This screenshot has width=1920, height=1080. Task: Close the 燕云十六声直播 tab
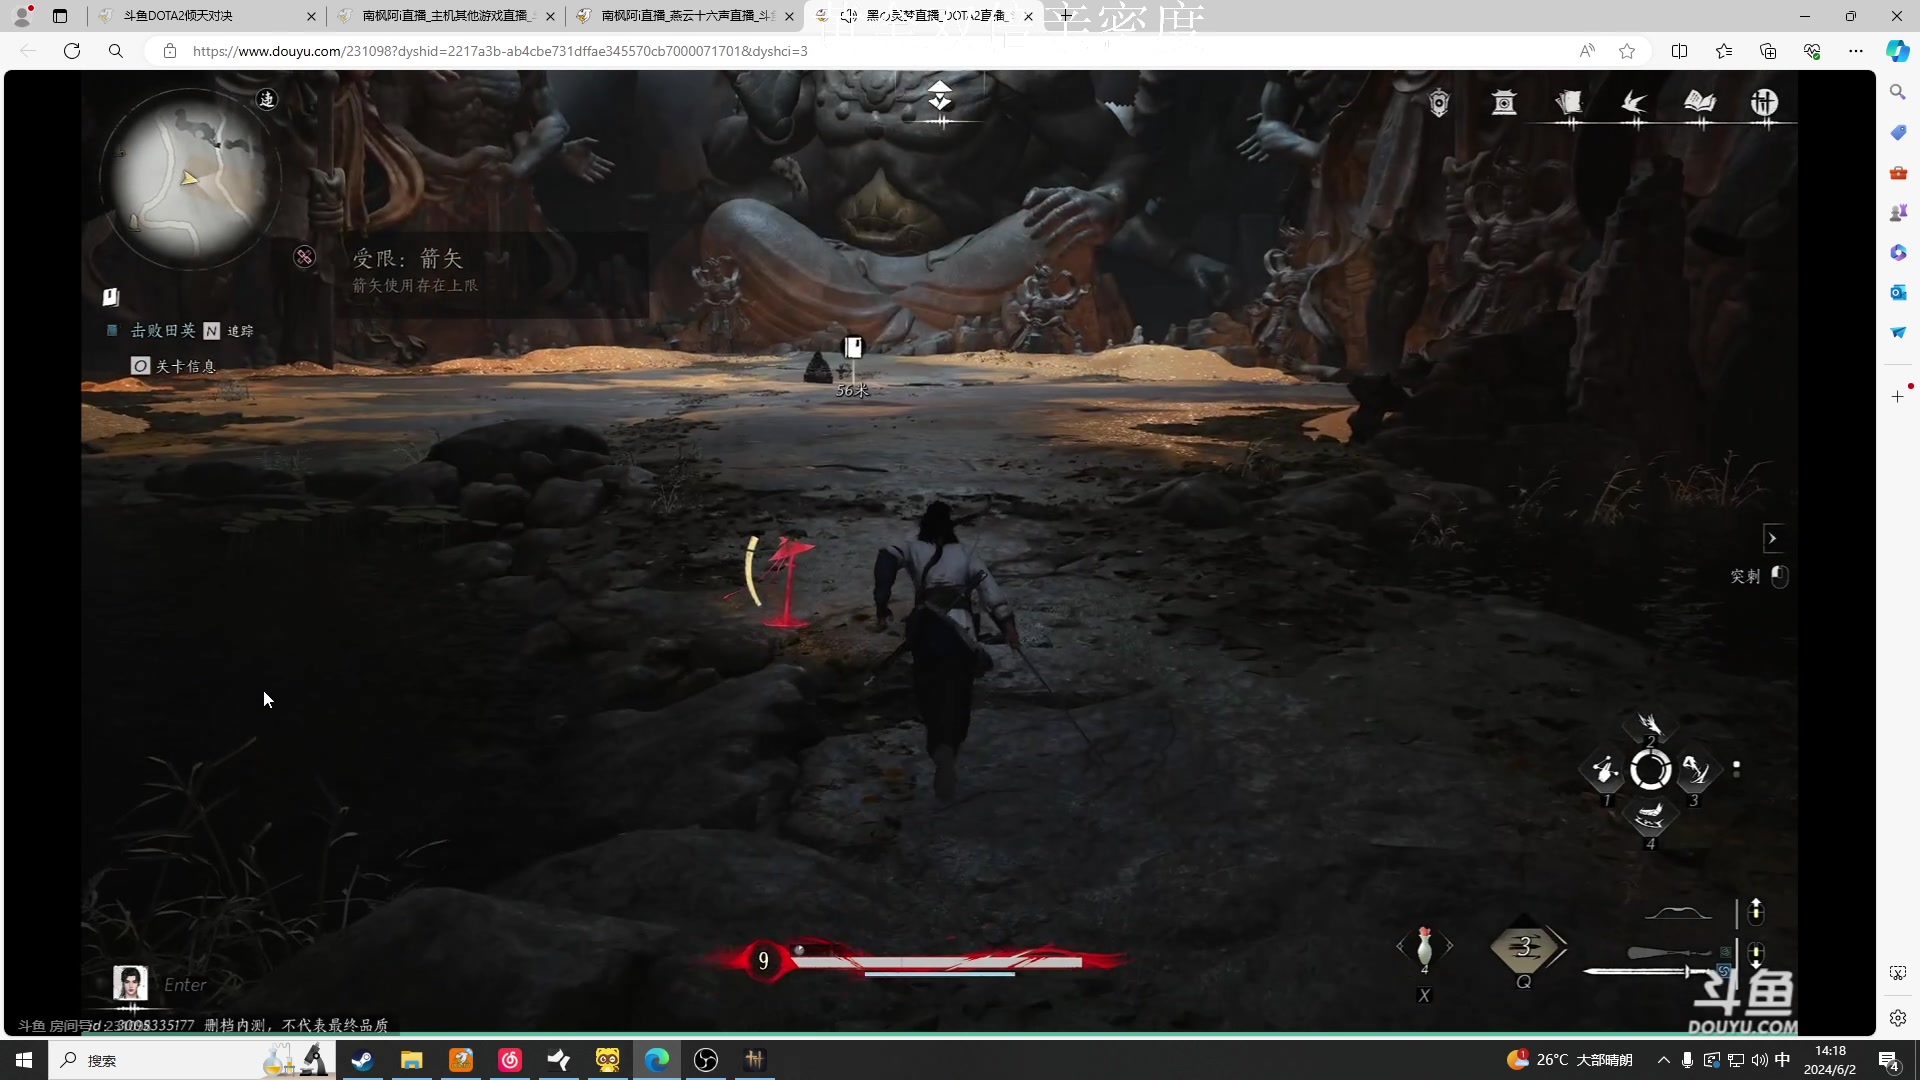click(789, 16)
